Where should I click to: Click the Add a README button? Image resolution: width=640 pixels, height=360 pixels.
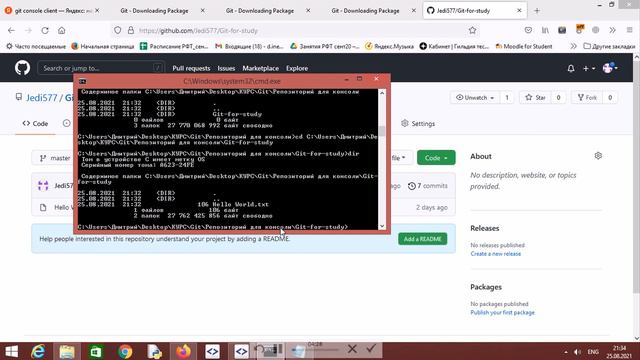click(422, 239)
